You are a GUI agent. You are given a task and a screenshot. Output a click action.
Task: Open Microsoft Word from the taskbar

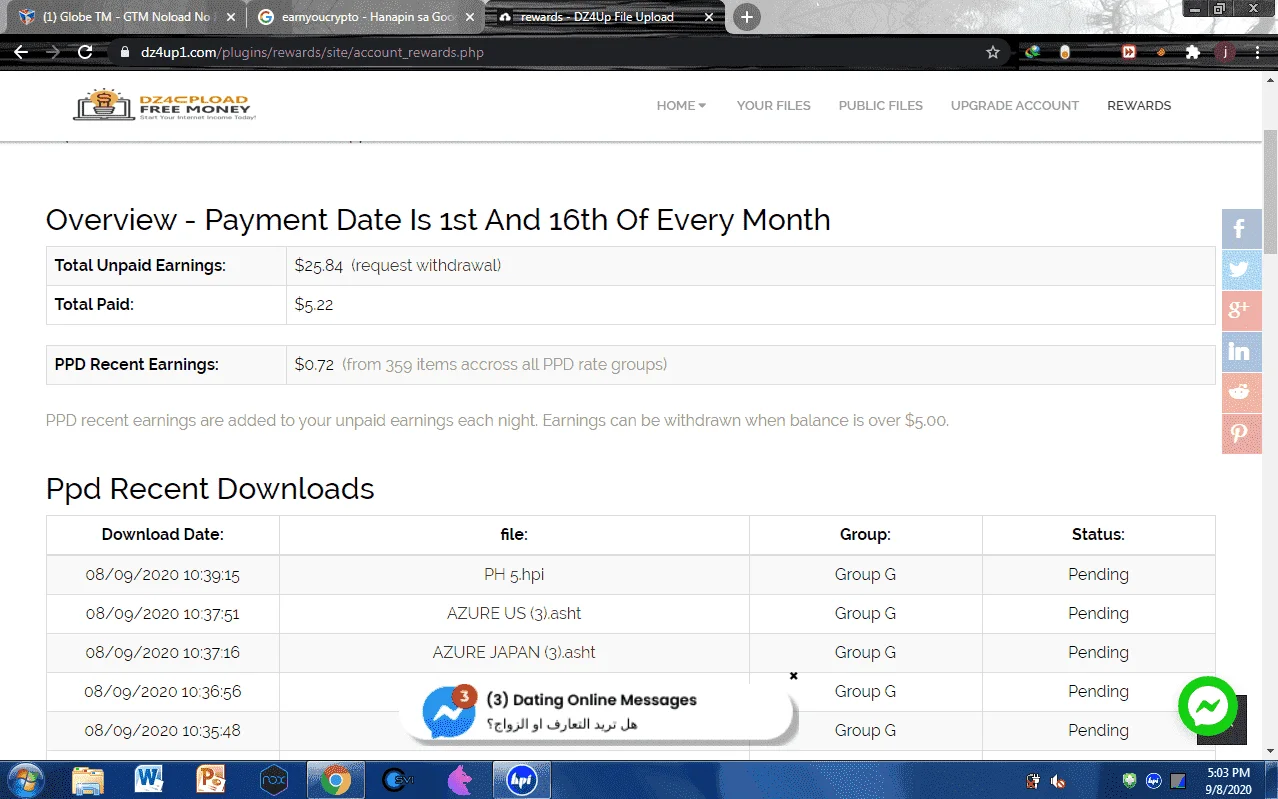click(149, 780)
